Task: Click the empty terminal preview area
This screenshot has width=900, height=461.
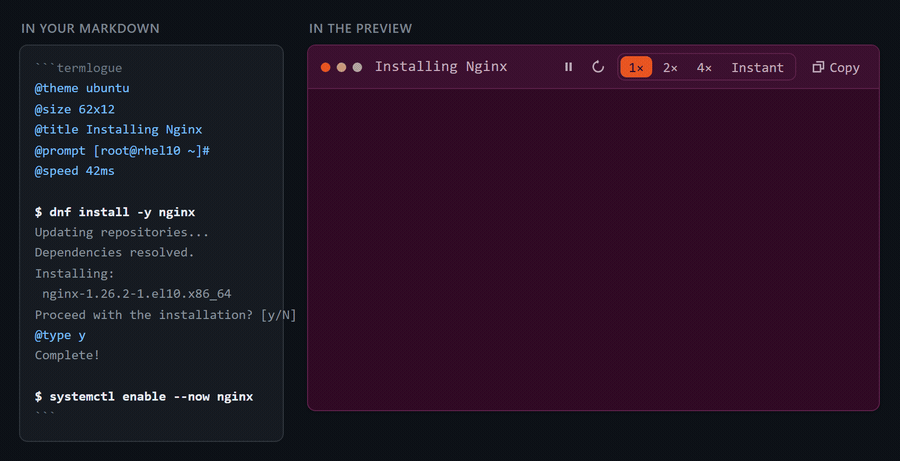Action: click(x=593, y=249)
